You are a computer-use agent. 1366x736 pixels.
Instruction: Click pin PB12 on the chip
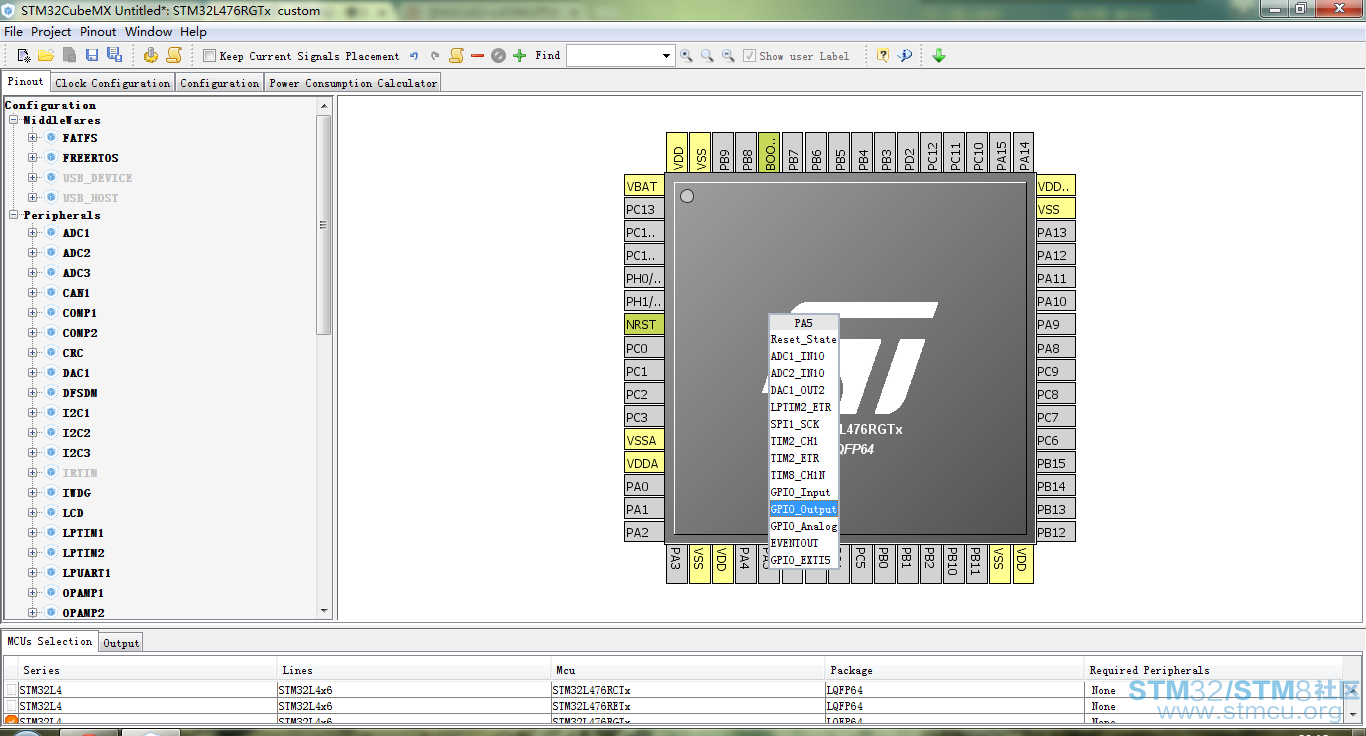click(1055, 532)
